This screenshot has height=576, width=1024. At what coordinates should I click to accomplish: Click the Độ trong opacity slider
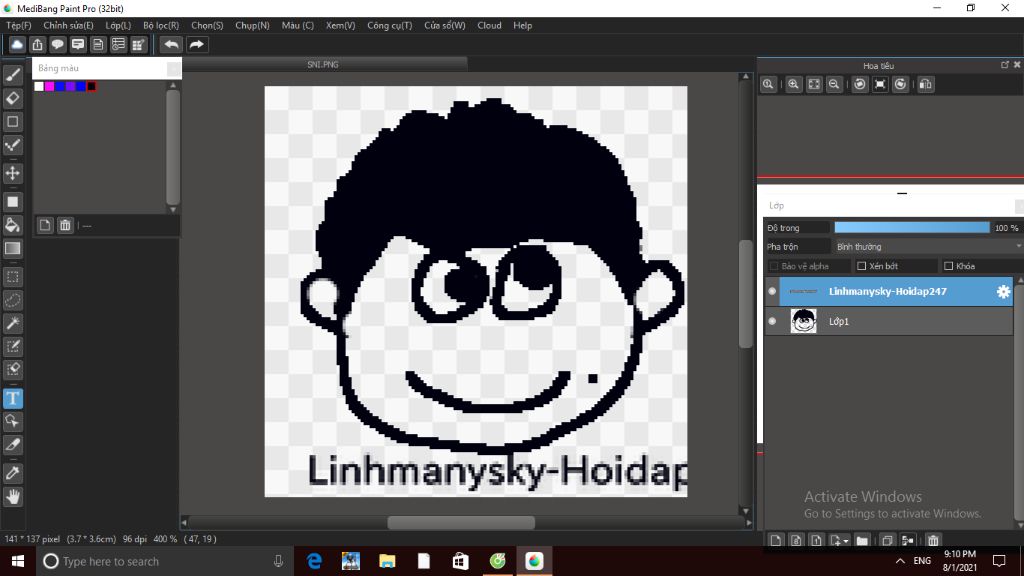pyautogui.click(x=912, y=227)
